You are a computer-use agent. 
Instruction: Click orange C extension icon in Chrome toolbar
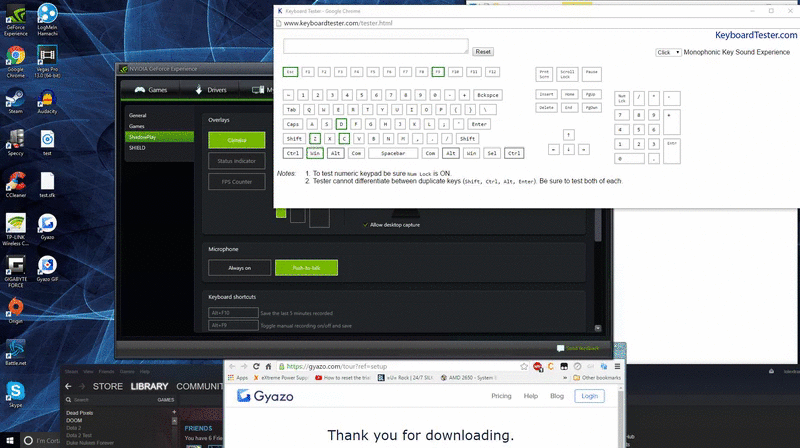click(x=551, y=366)
